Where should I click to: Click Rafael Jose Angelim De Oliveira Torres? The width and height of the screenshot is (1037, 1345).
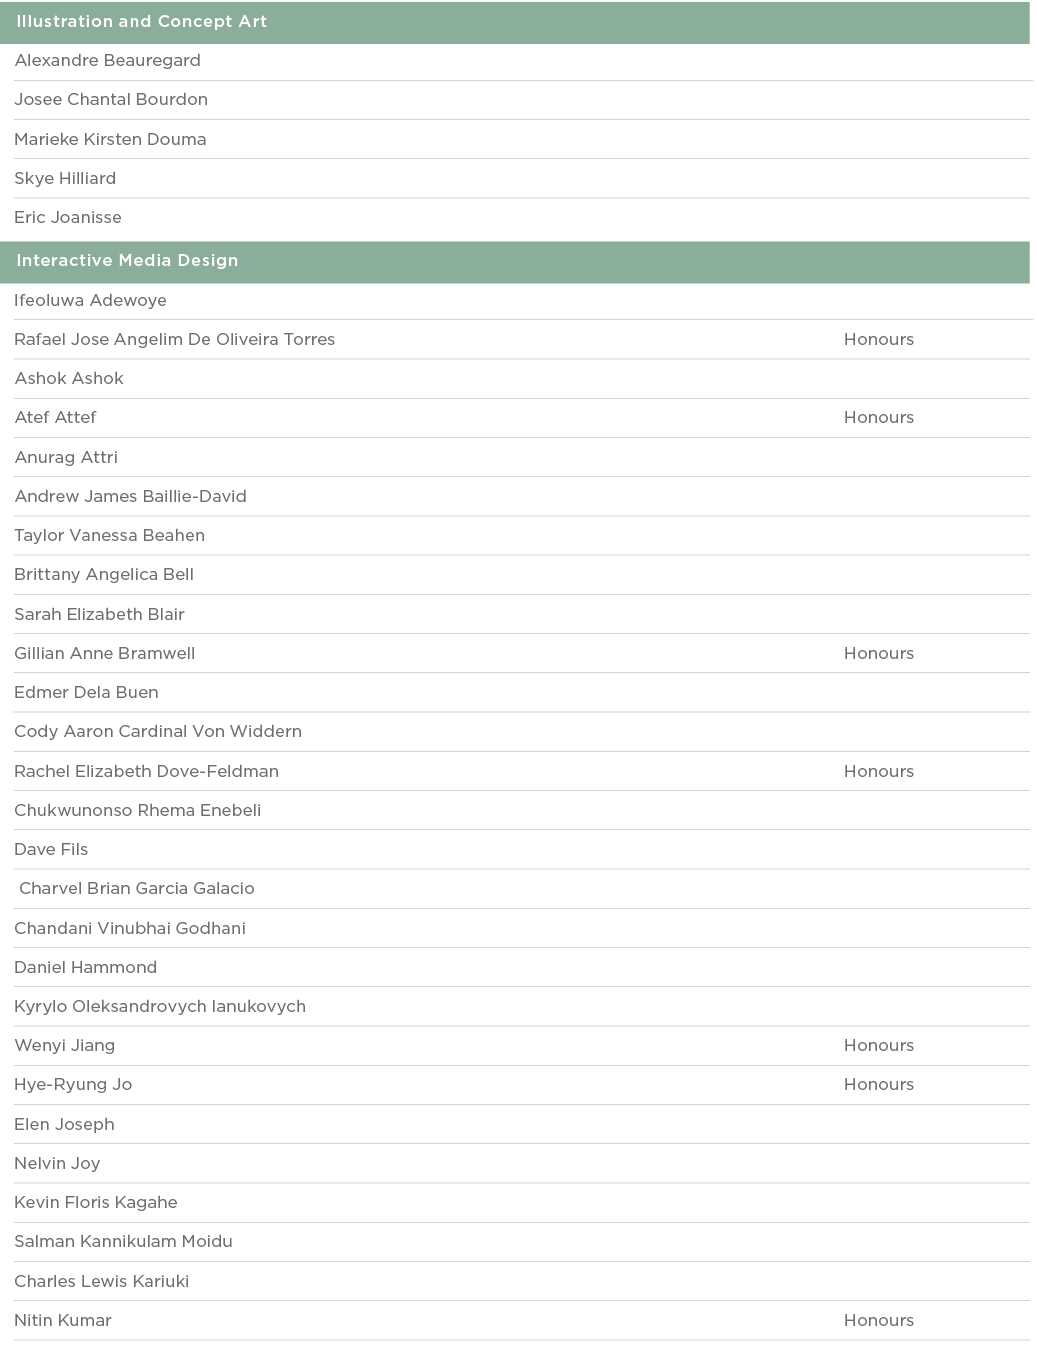[x=175, y=340]
